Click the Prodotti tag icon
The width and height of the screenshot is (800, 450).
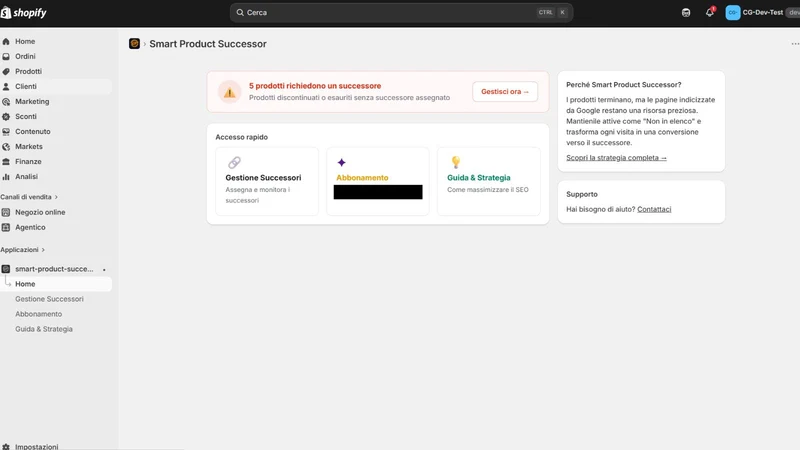point(6,71)
